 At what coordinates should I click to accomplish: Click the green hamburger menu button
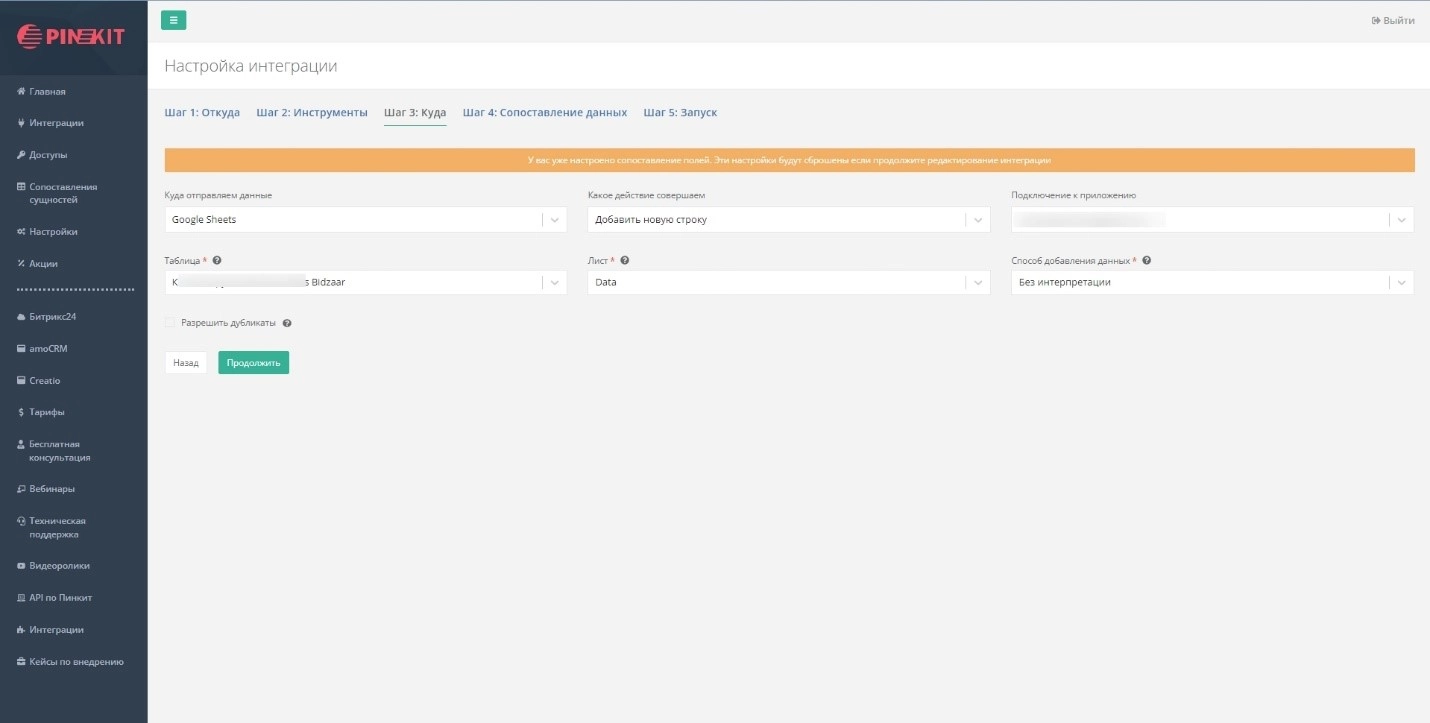click(x=173, y=20)
